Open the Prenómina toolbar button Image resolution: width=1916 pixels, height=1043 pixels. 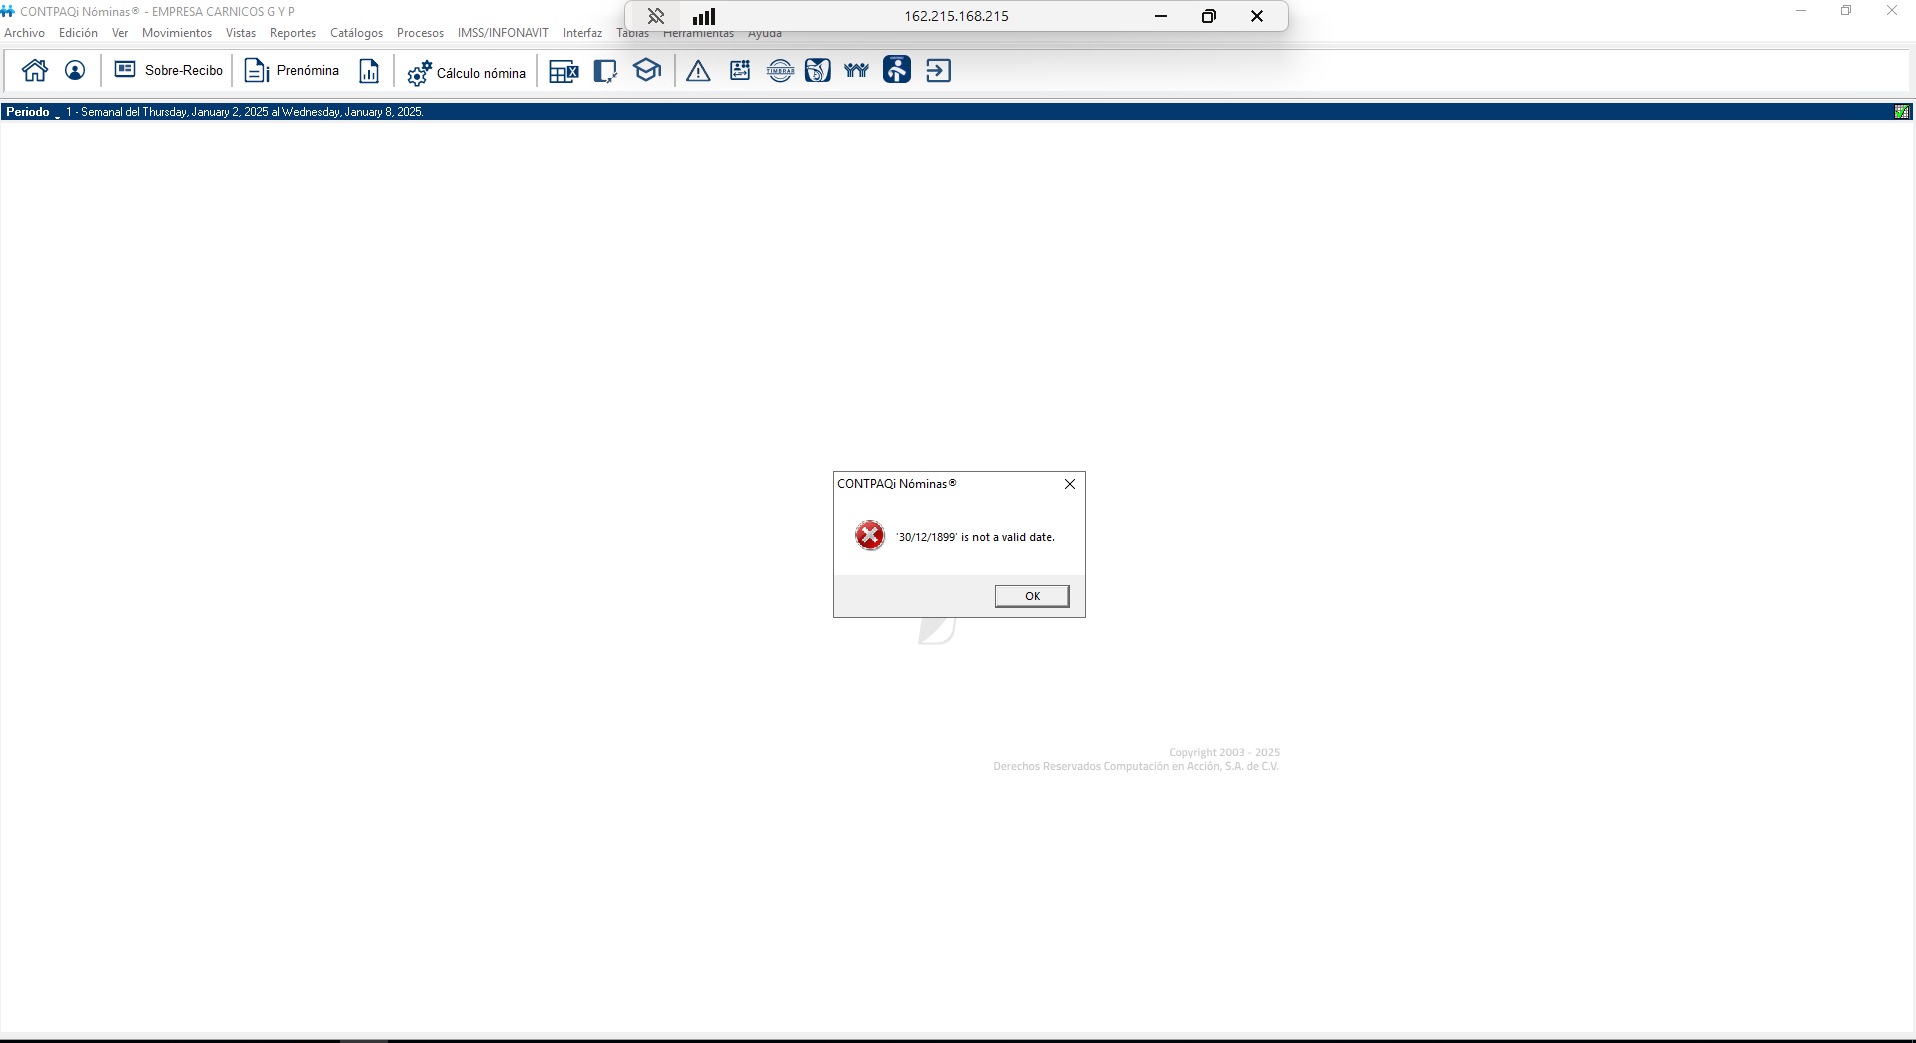[x=292, y=71]
